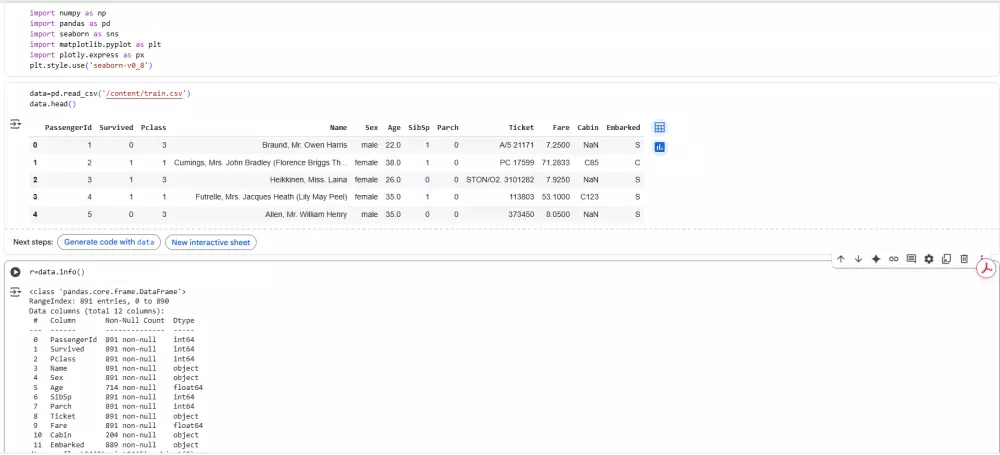Click the plt.style.use('seaborn-v0_8') line
Image resolution: width=1000 pixels, height=455 pixels.
91,65
